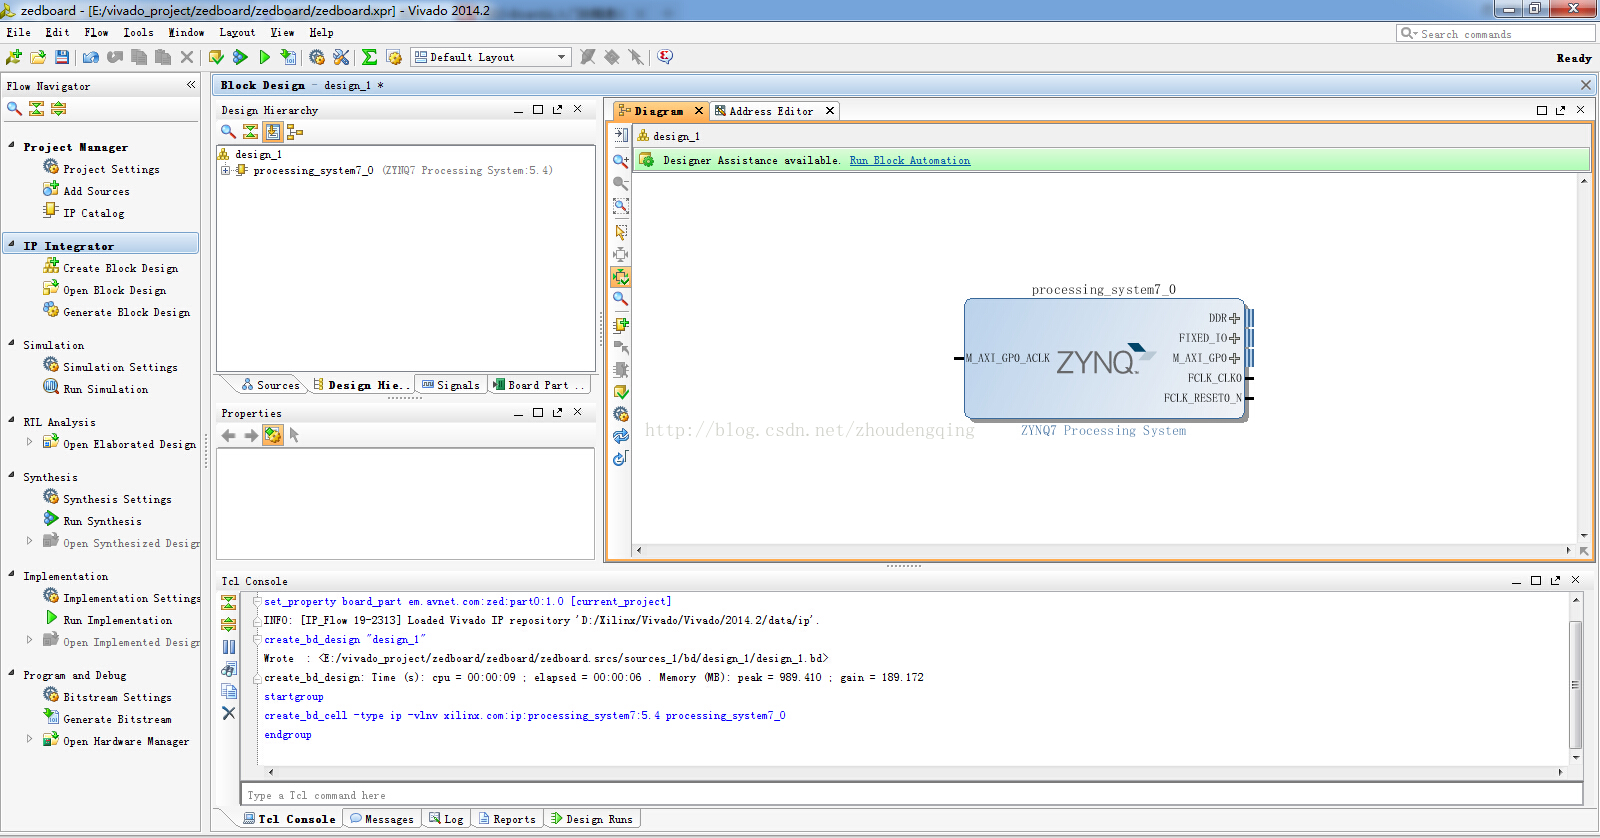The height and width of the screenshot is (838, 1600).
Task: Click the Generate Bitstream toolbar icon
Action: 288,57
